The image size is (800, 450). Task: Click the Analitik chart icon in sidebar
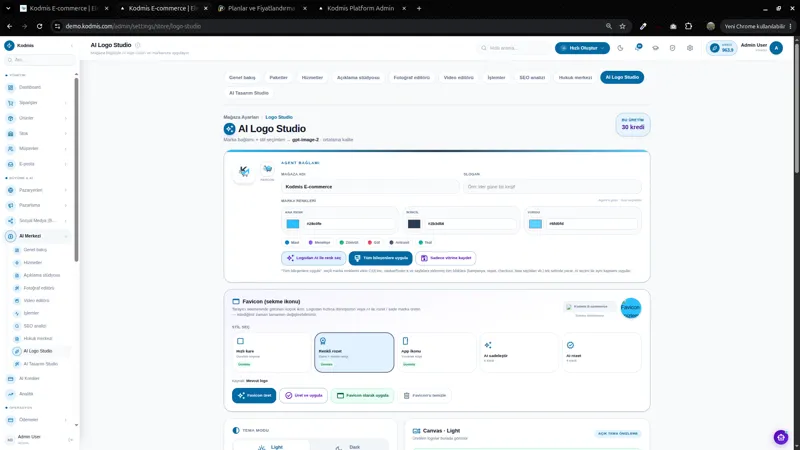11,394
